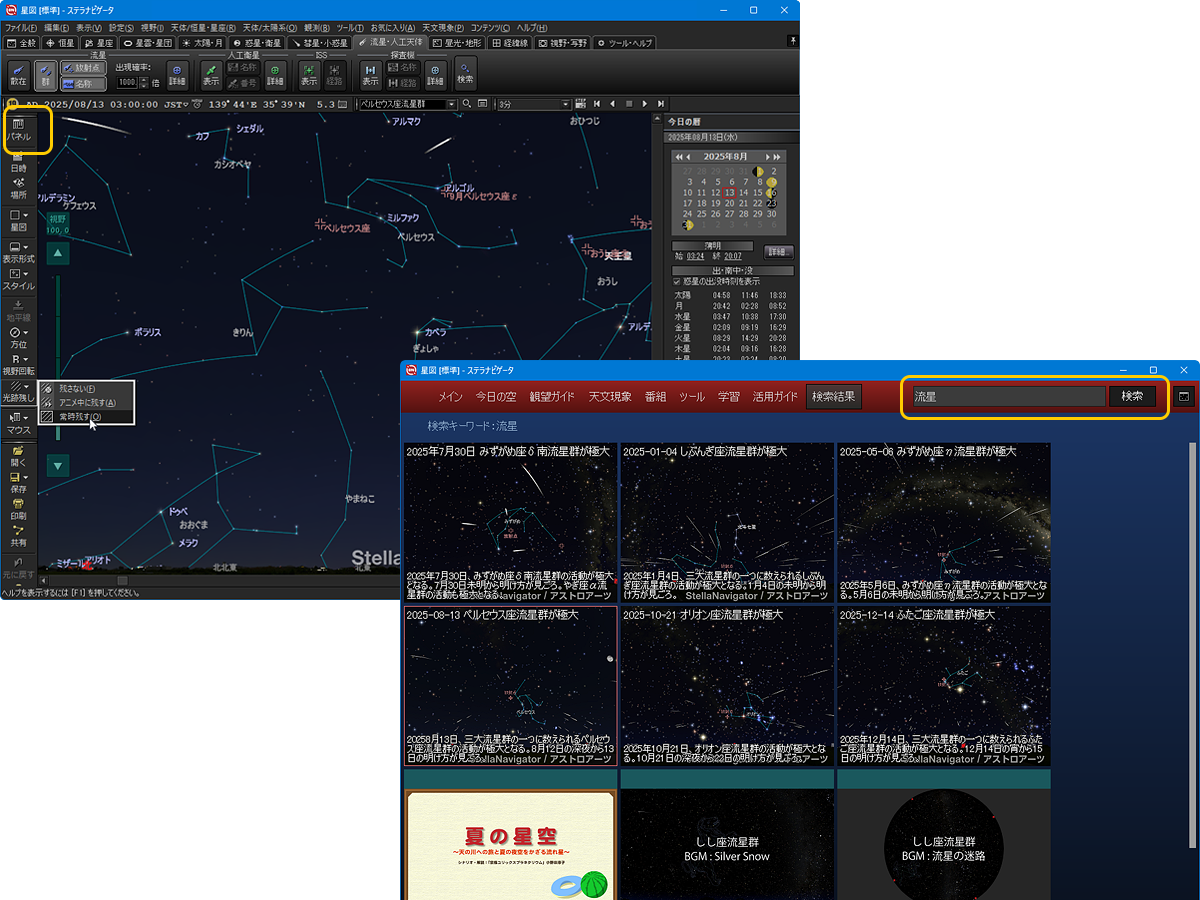Toggle the 散在 sporadic meteors button

(x=18, y=75)
